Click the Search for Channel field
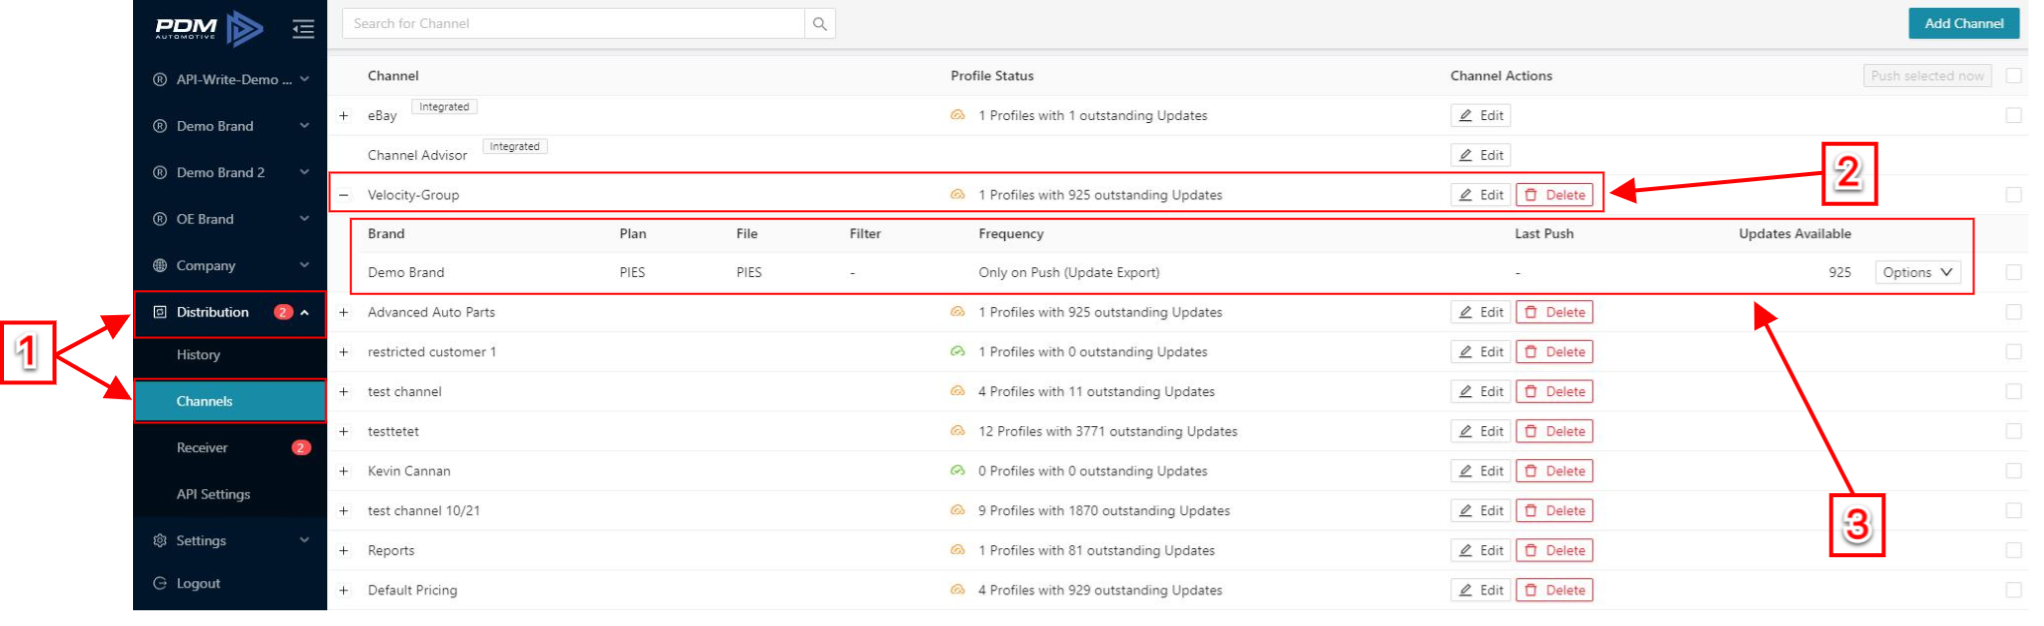 (573, 23)
